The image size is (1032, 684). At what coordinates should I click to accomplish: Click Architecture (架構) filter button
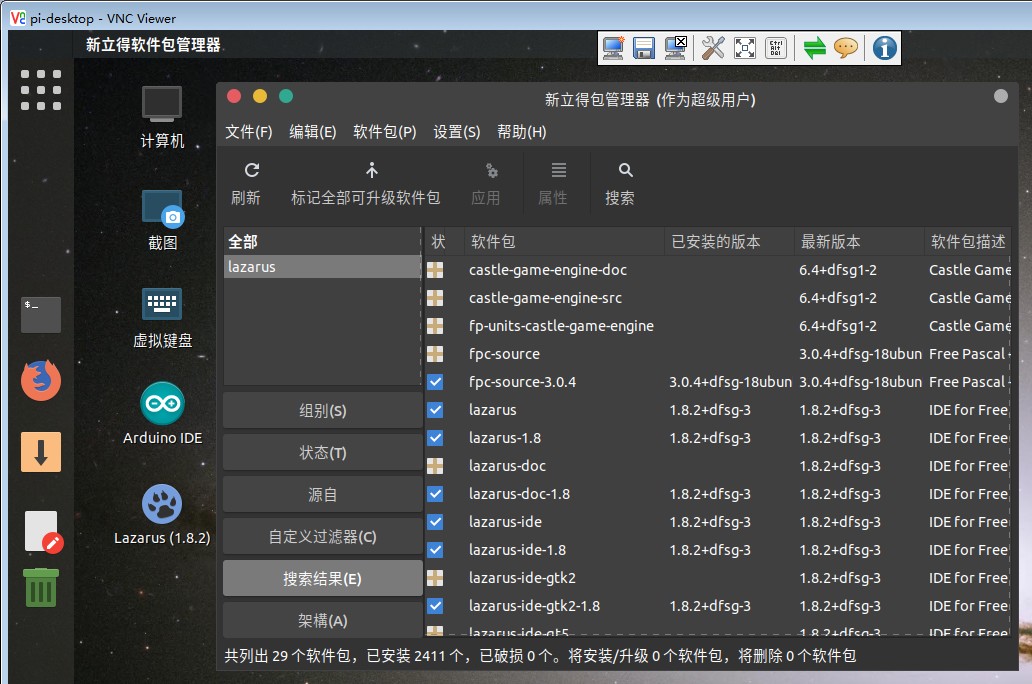[322, 620]
